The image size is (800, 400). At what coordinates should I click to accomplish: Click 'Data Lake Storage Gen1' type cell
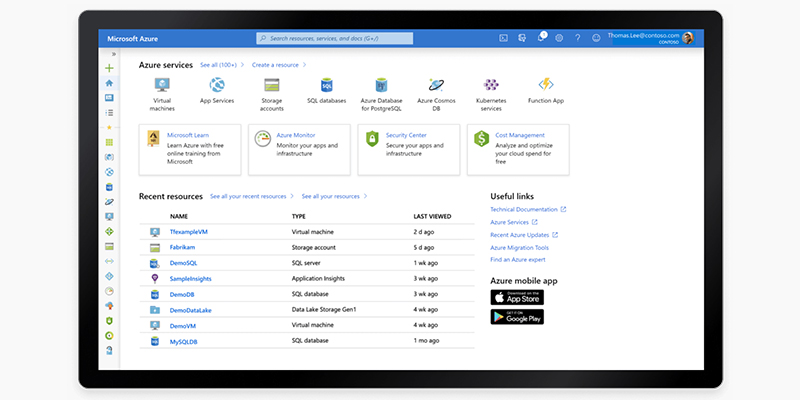pyautogui.click(x=324, y=310)
